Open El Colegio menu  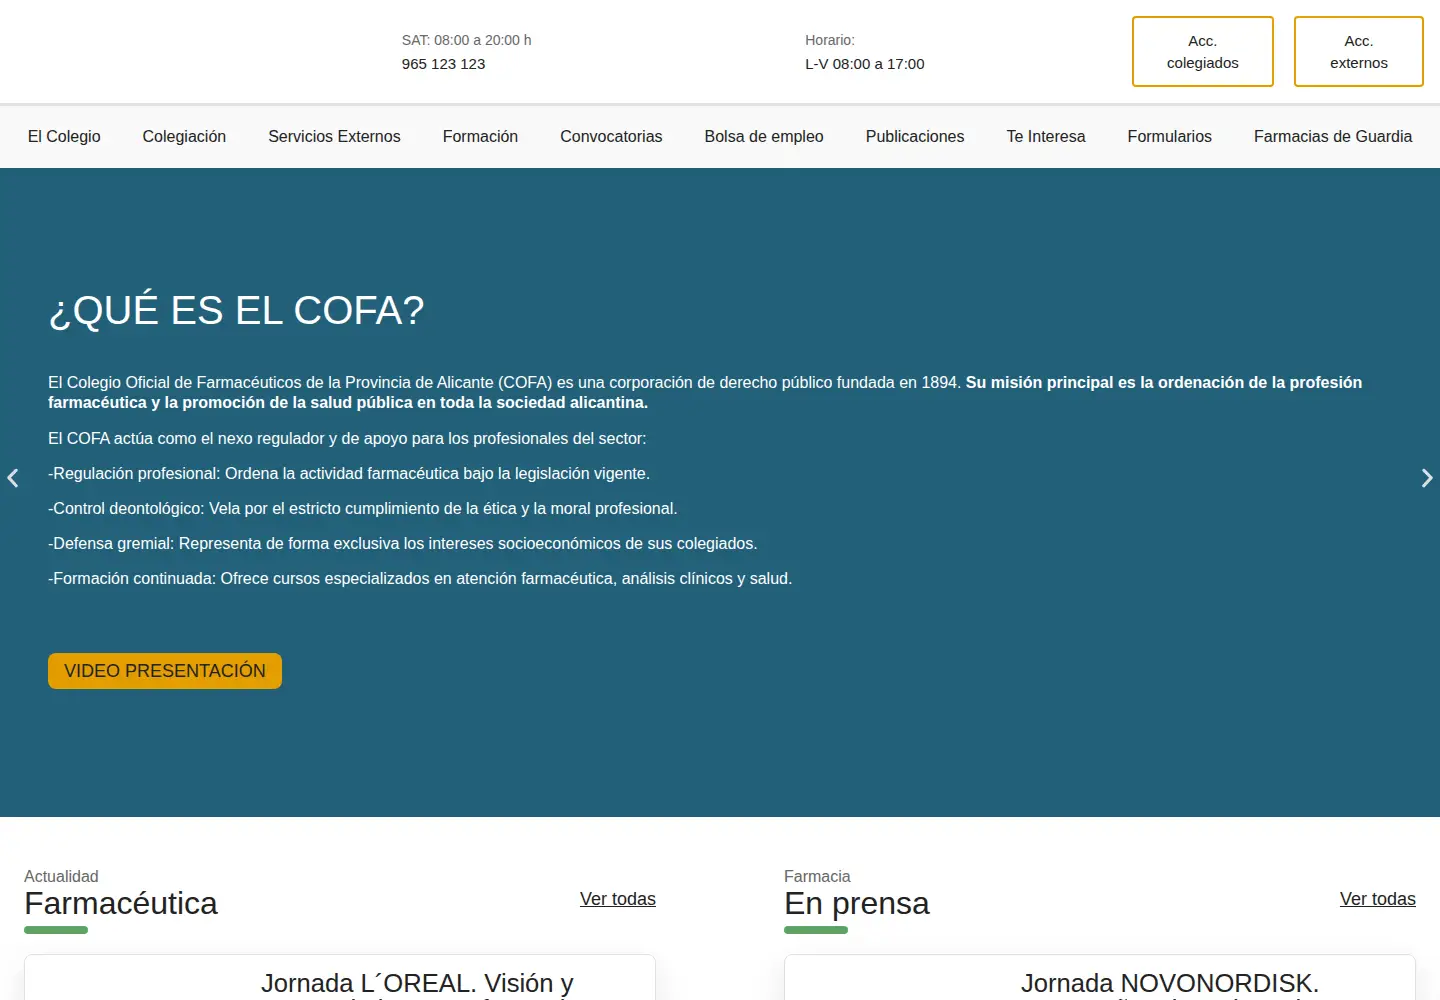[x=64, y=136]
